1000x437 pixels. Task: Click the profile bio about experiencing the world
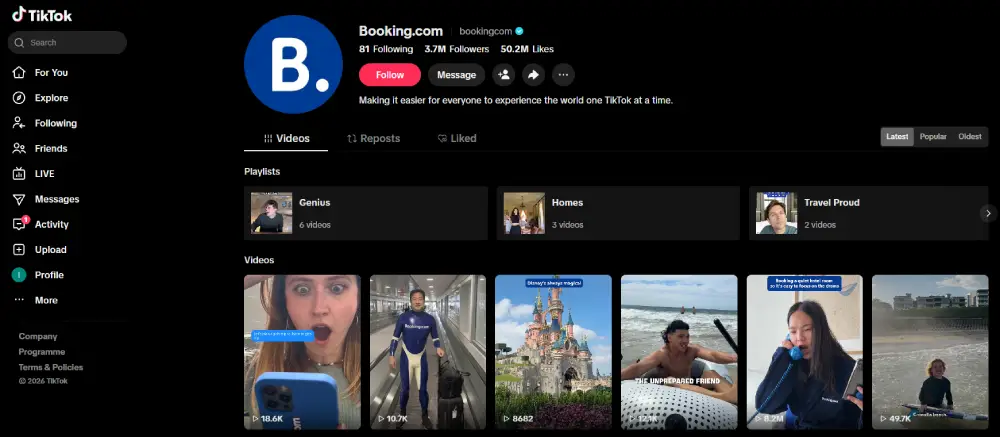(516, 100)
